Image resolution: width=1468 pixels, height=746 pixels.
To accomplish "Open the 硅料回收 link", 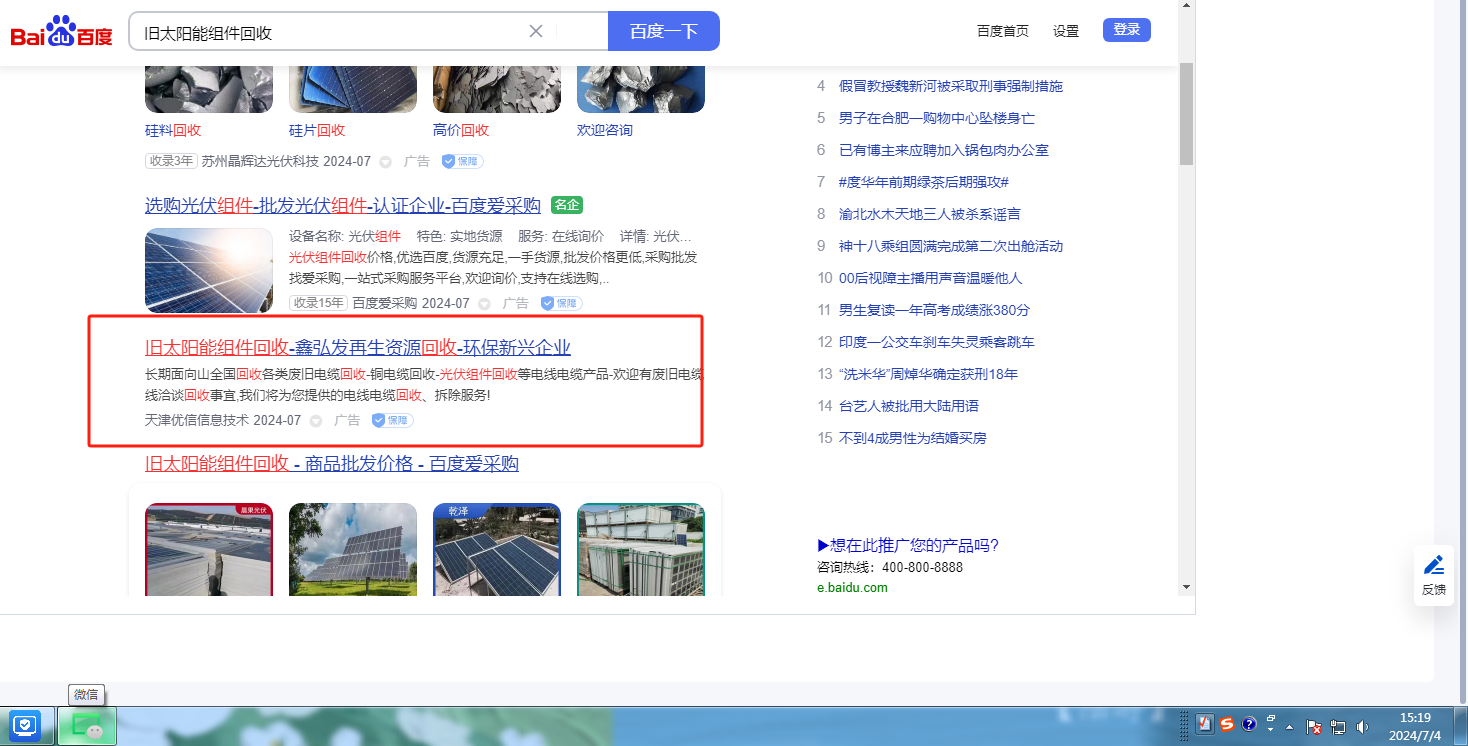I will [173, 130].
